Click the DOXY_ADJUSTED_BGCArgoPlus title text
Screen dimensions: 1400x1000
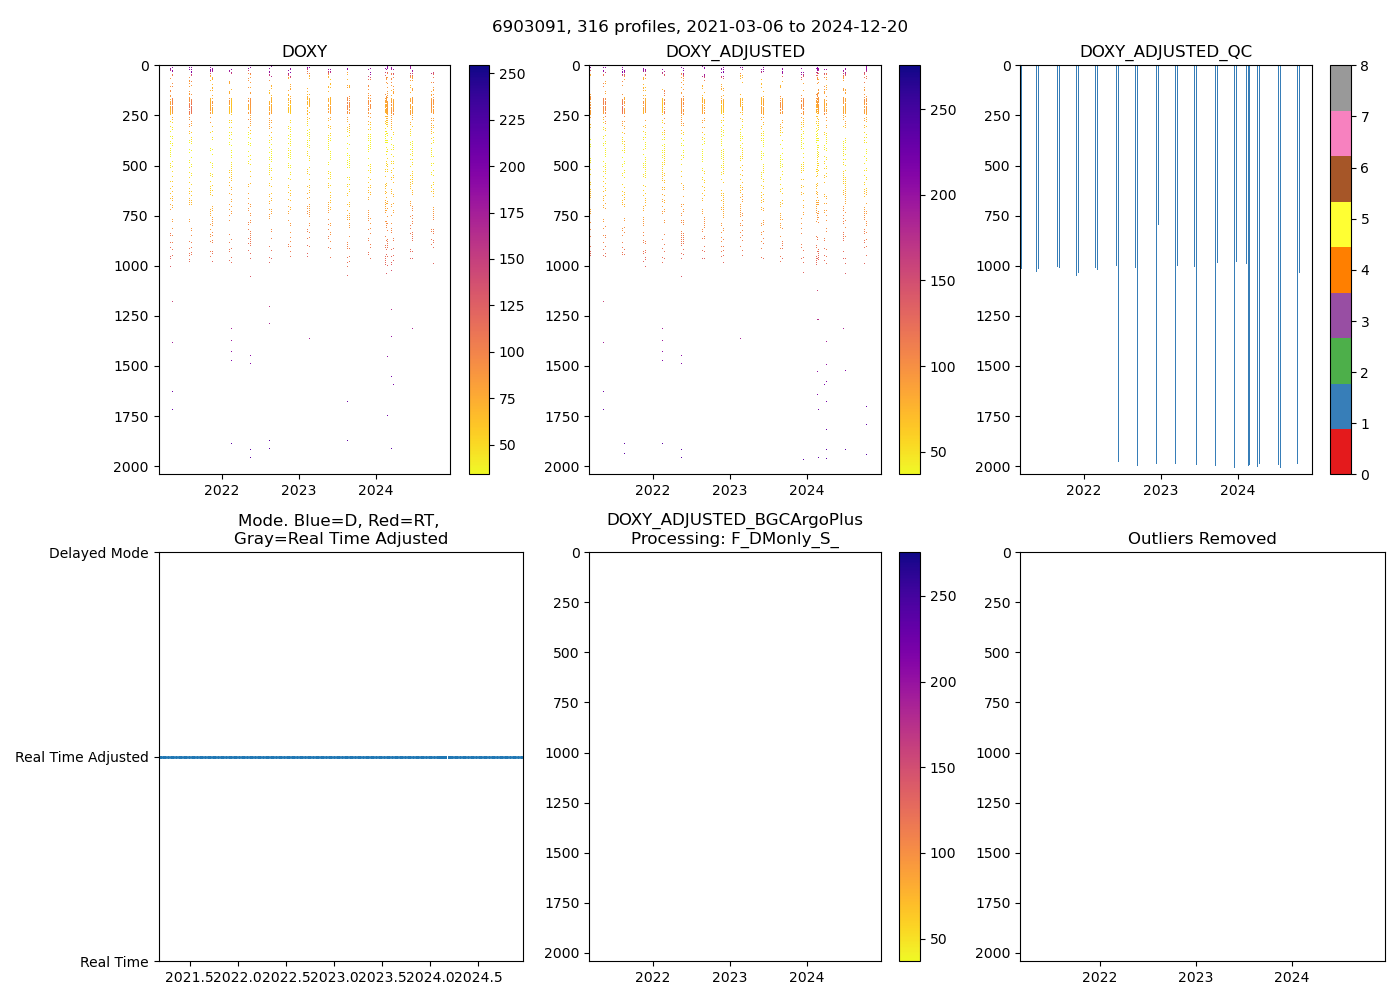click(x=735, y=520)
